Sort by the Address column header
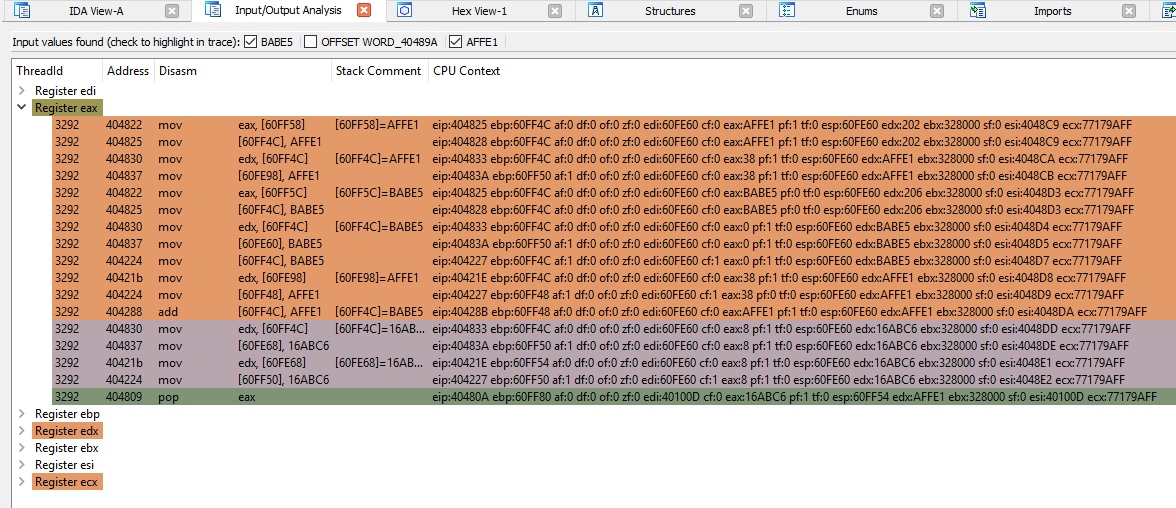The height and width of the screenshot is (508, 1176). coord(128,71)
